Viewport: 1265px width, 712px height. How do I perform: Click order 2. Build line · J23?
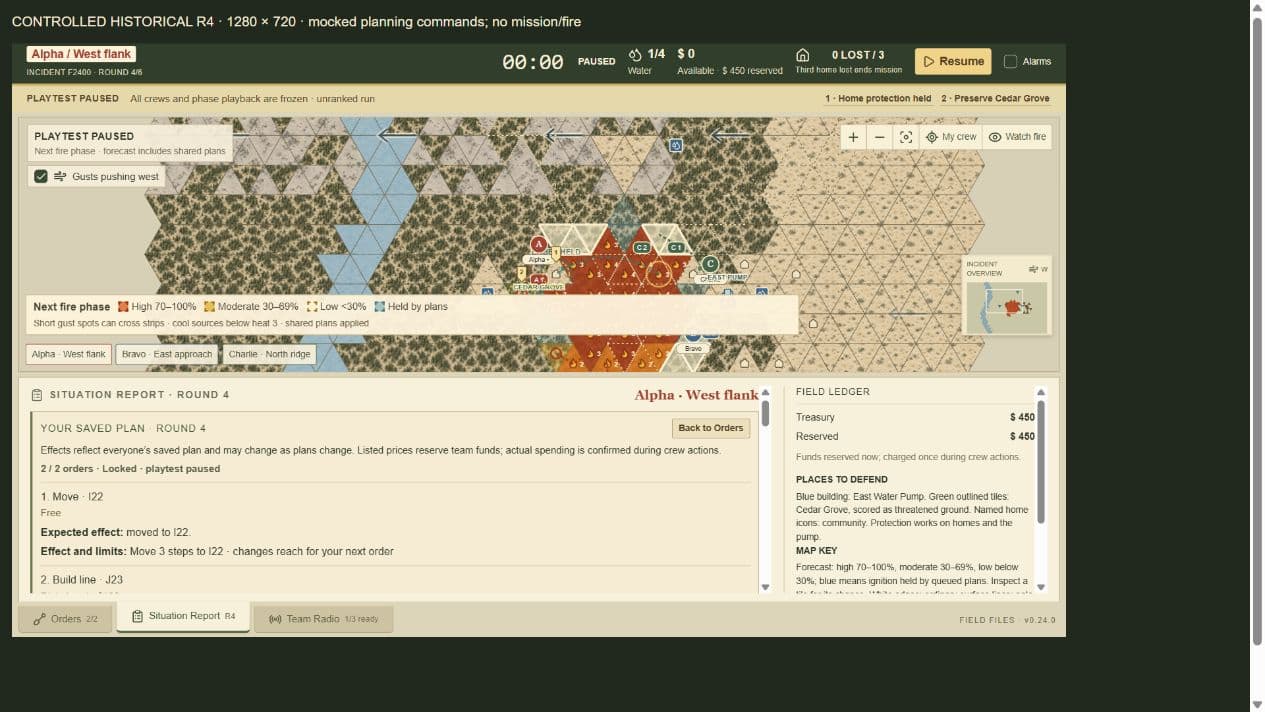(82, 580)
